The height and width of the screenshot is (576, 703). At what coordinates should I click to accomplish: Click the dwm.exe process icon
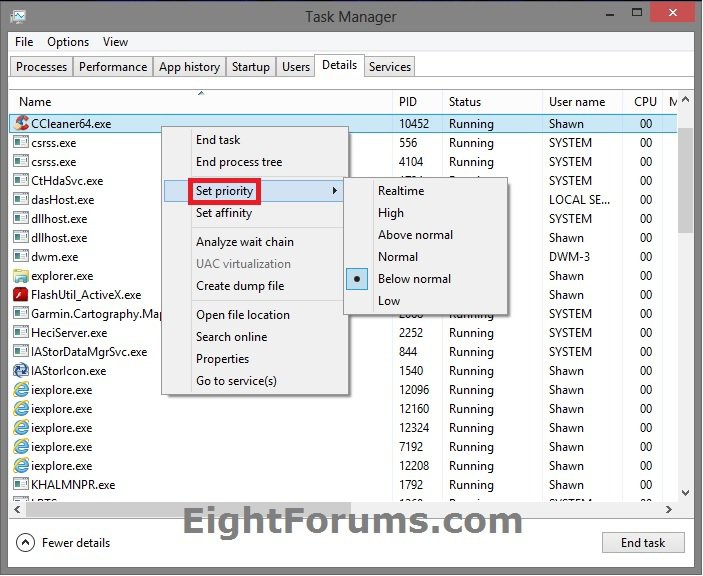coord(21,257)
